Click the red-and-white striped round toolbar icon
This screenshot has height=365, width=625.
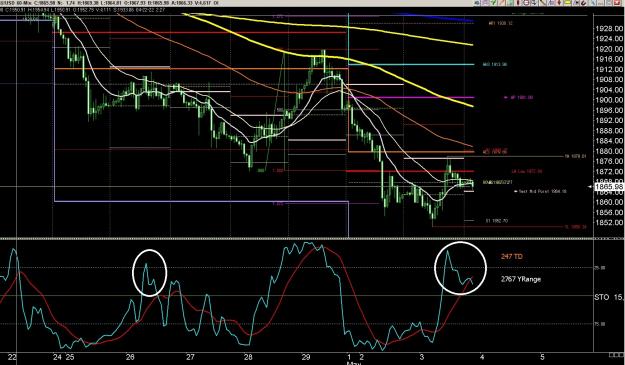point(526,2)
